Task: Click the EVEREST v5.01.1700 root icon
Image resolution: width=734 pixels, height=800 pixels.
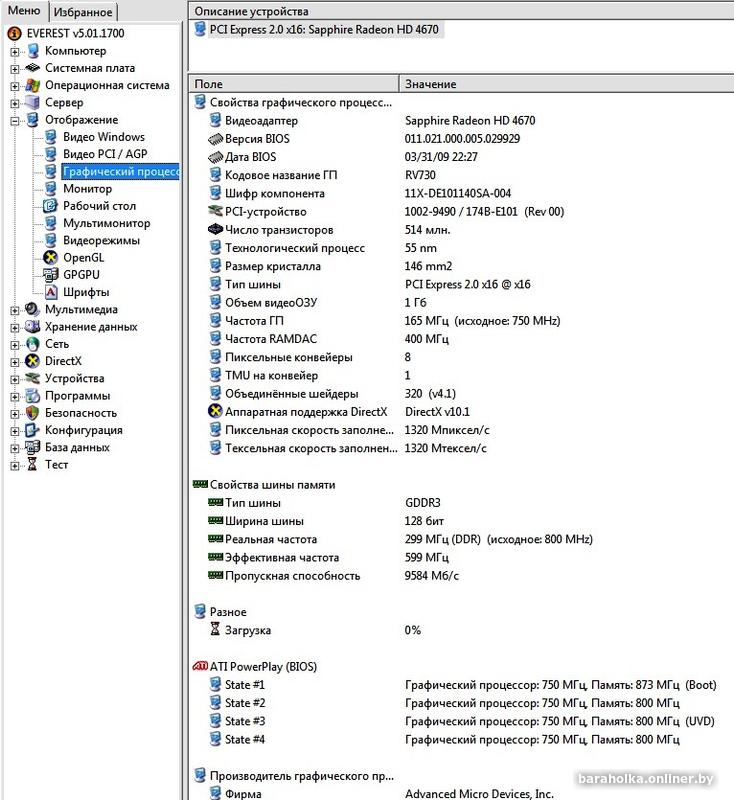Action: (x=15, y=34)
